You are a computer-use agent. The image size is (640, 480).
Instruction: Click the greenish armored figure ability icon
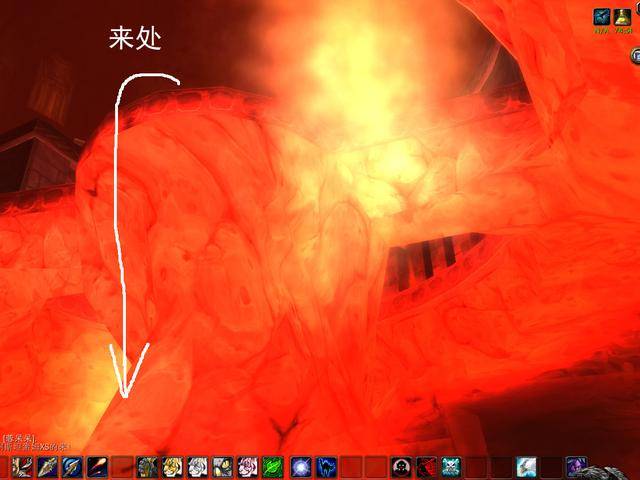click(147, 467)
